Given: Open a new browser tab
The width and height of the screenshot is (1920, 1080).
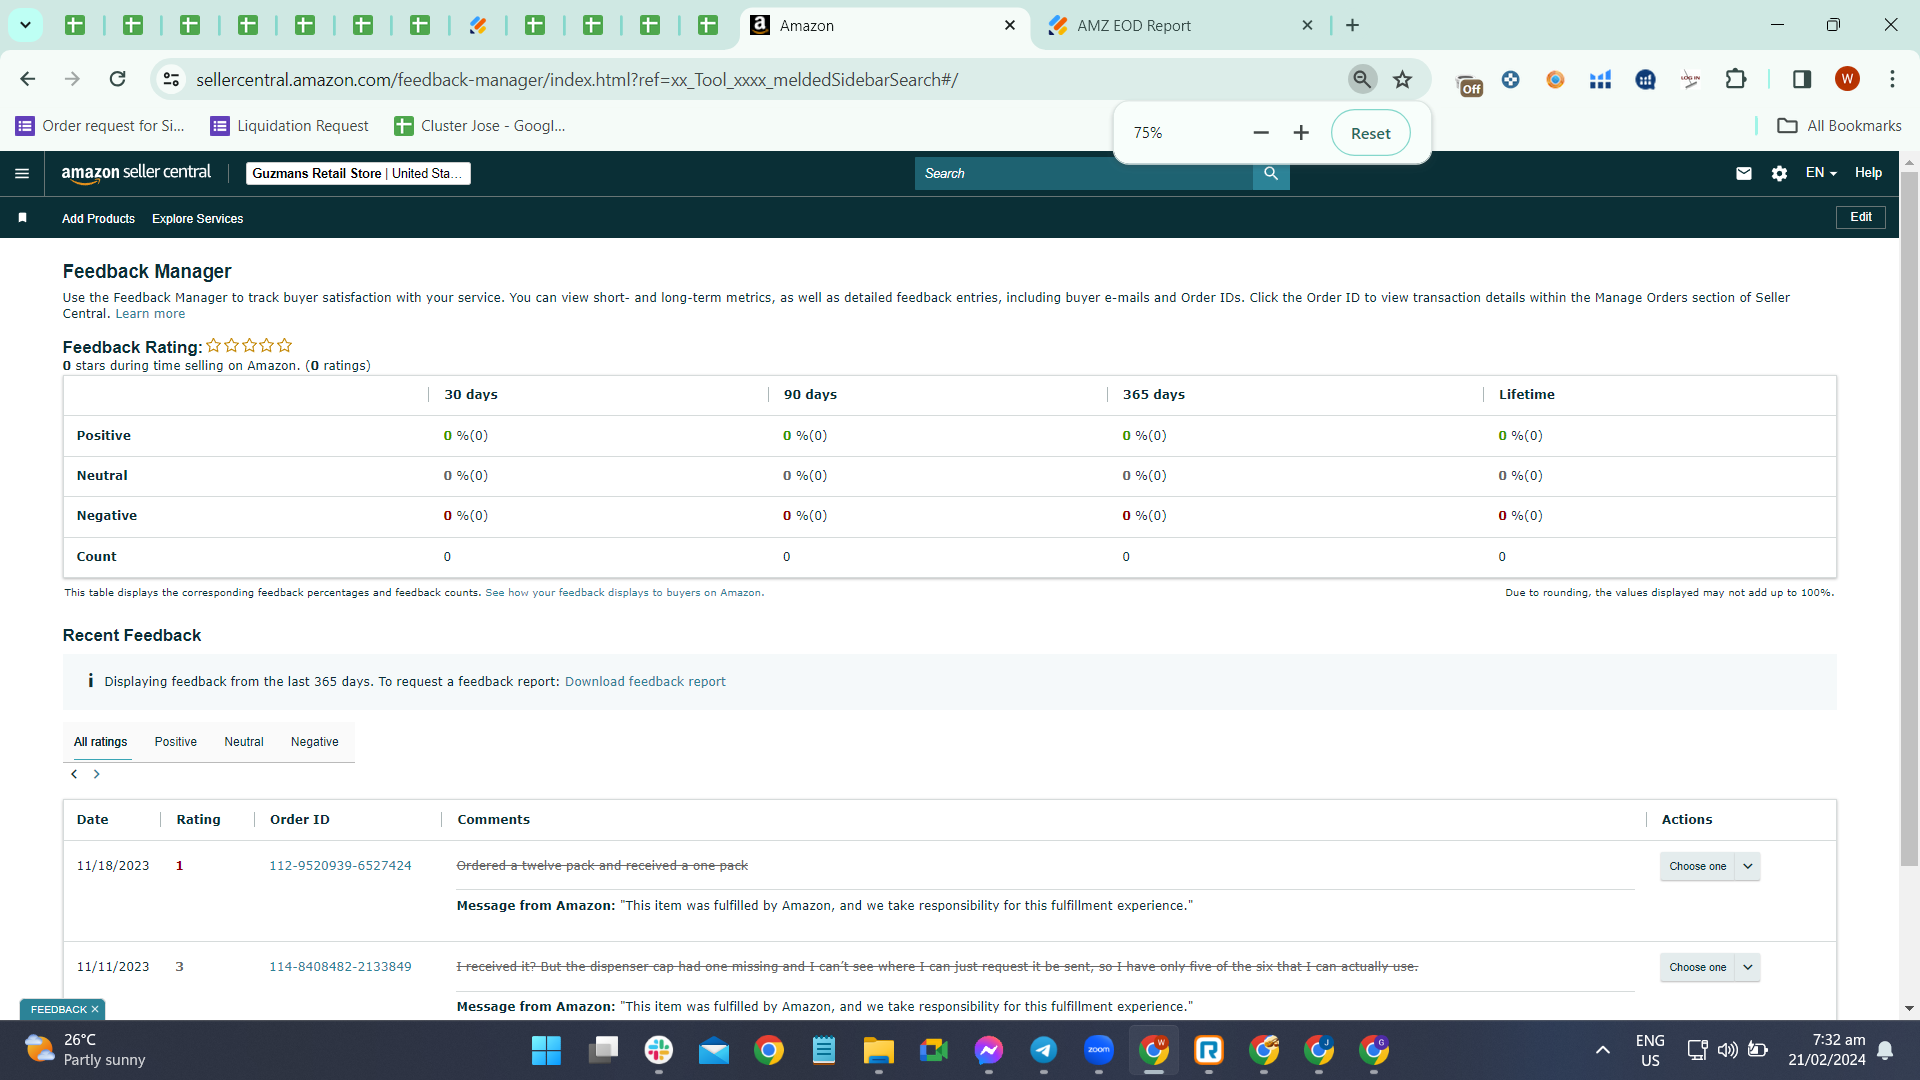Looking at the screenshot, I should [1353, 25].
